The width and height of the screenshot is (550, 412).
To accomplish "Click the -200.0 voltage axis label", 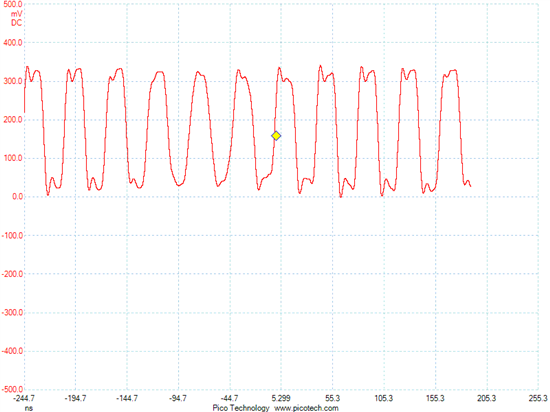I will (12, 274).
